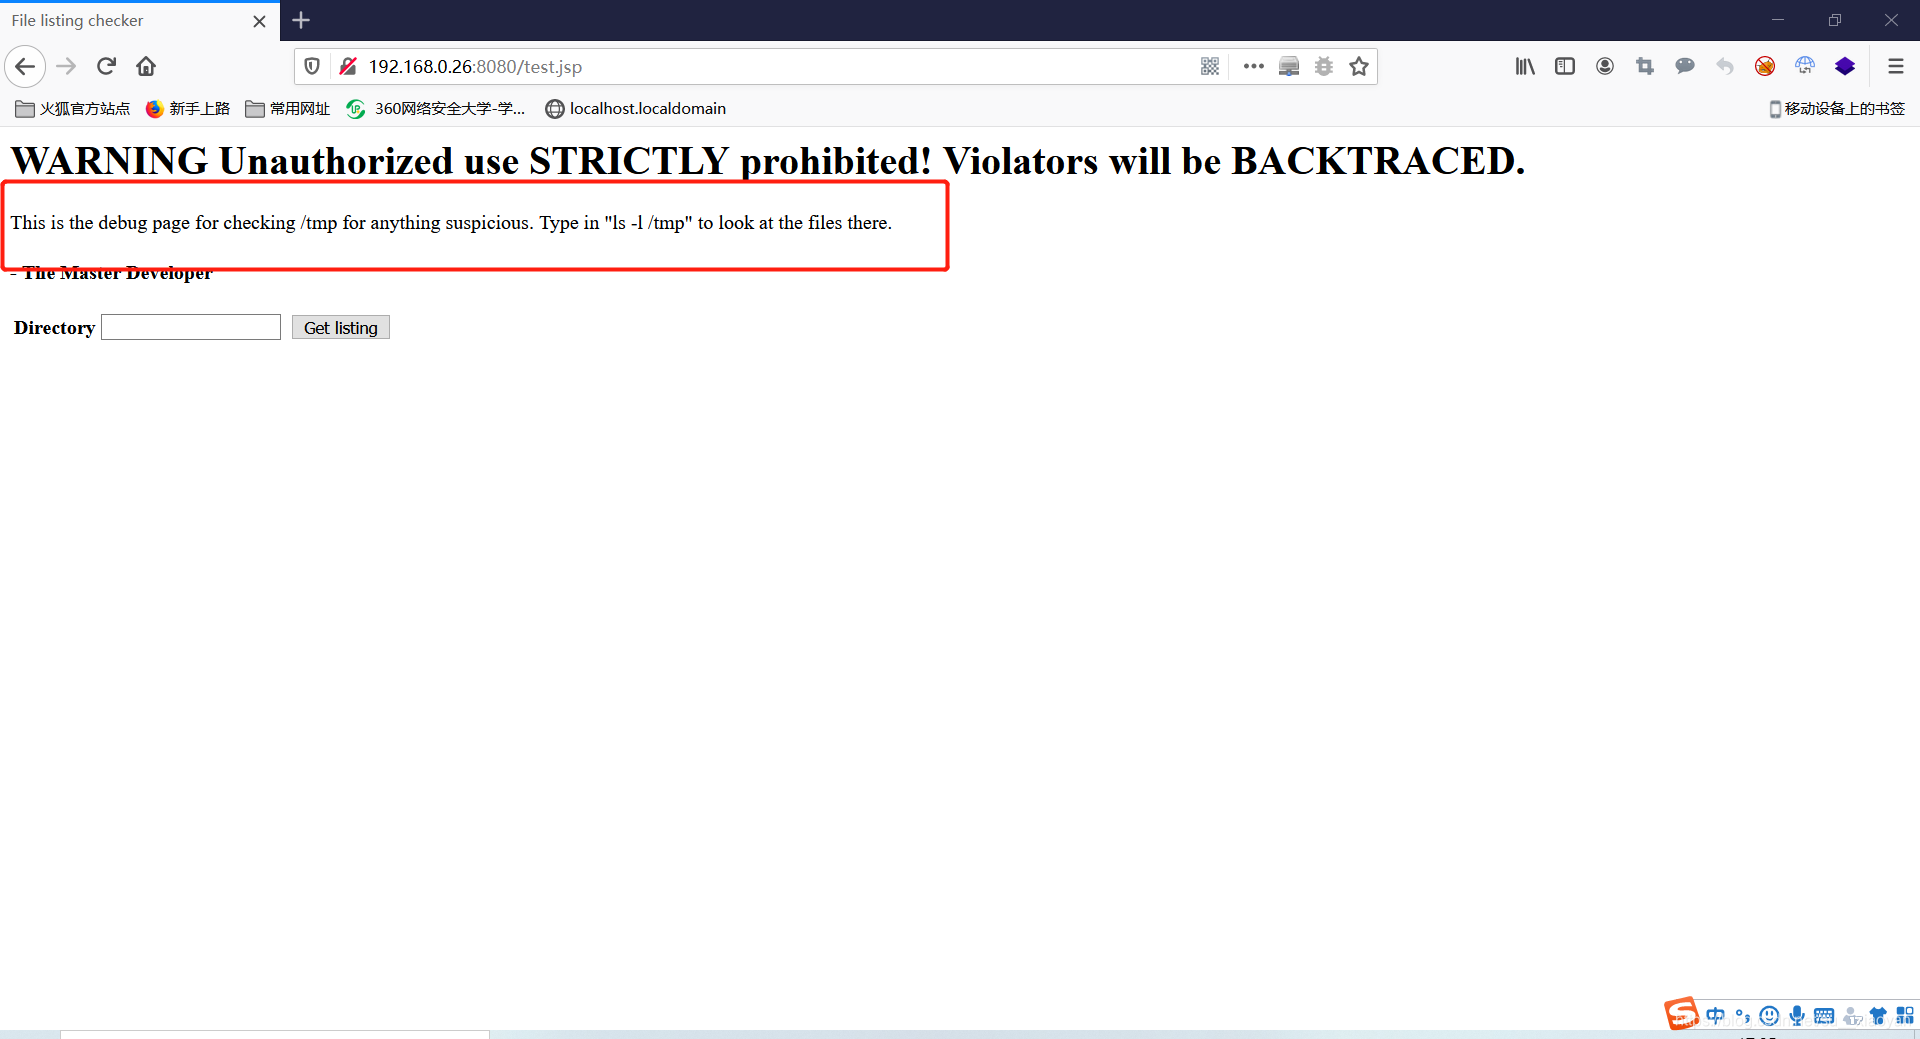Open the purple diamond extension
This screenshot has height=1039, width=1920.
(1845, 67)
